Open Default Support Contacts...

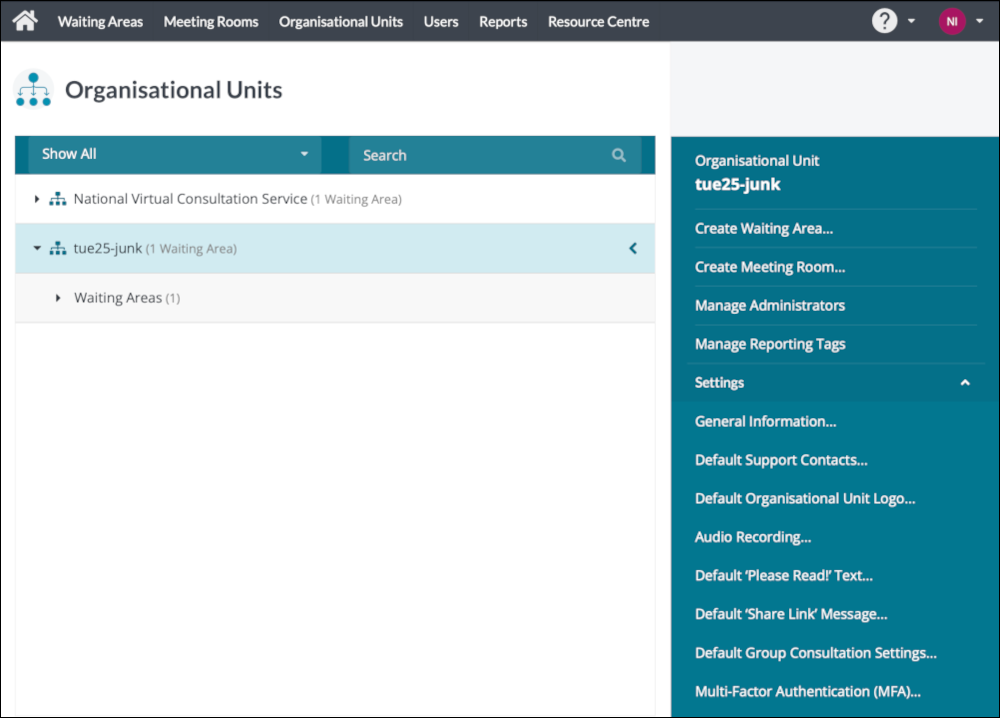tap(781, 460)
